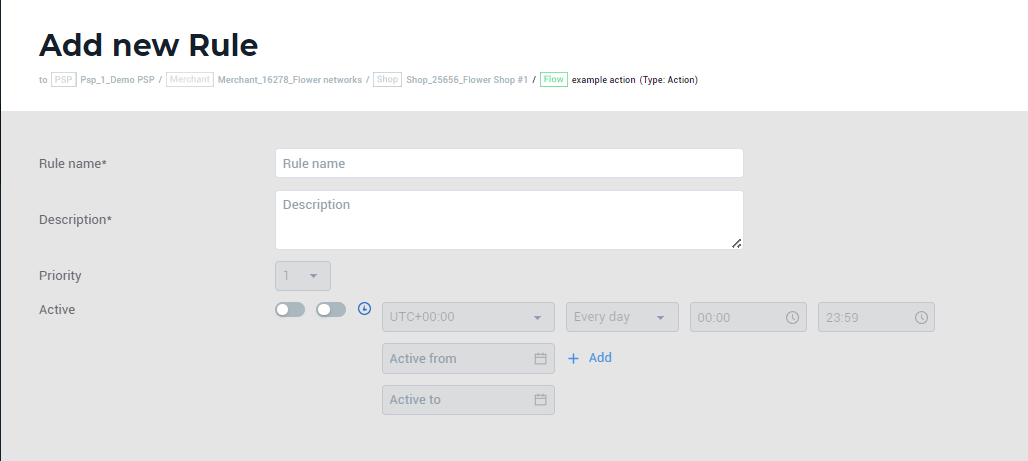Click the green Flow badge

[554, 80]
